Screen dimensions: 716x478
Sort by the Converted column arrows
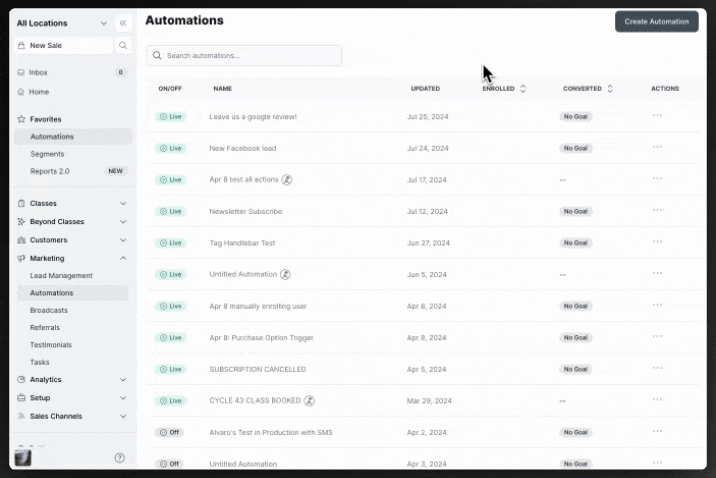[x=610, y=89]
